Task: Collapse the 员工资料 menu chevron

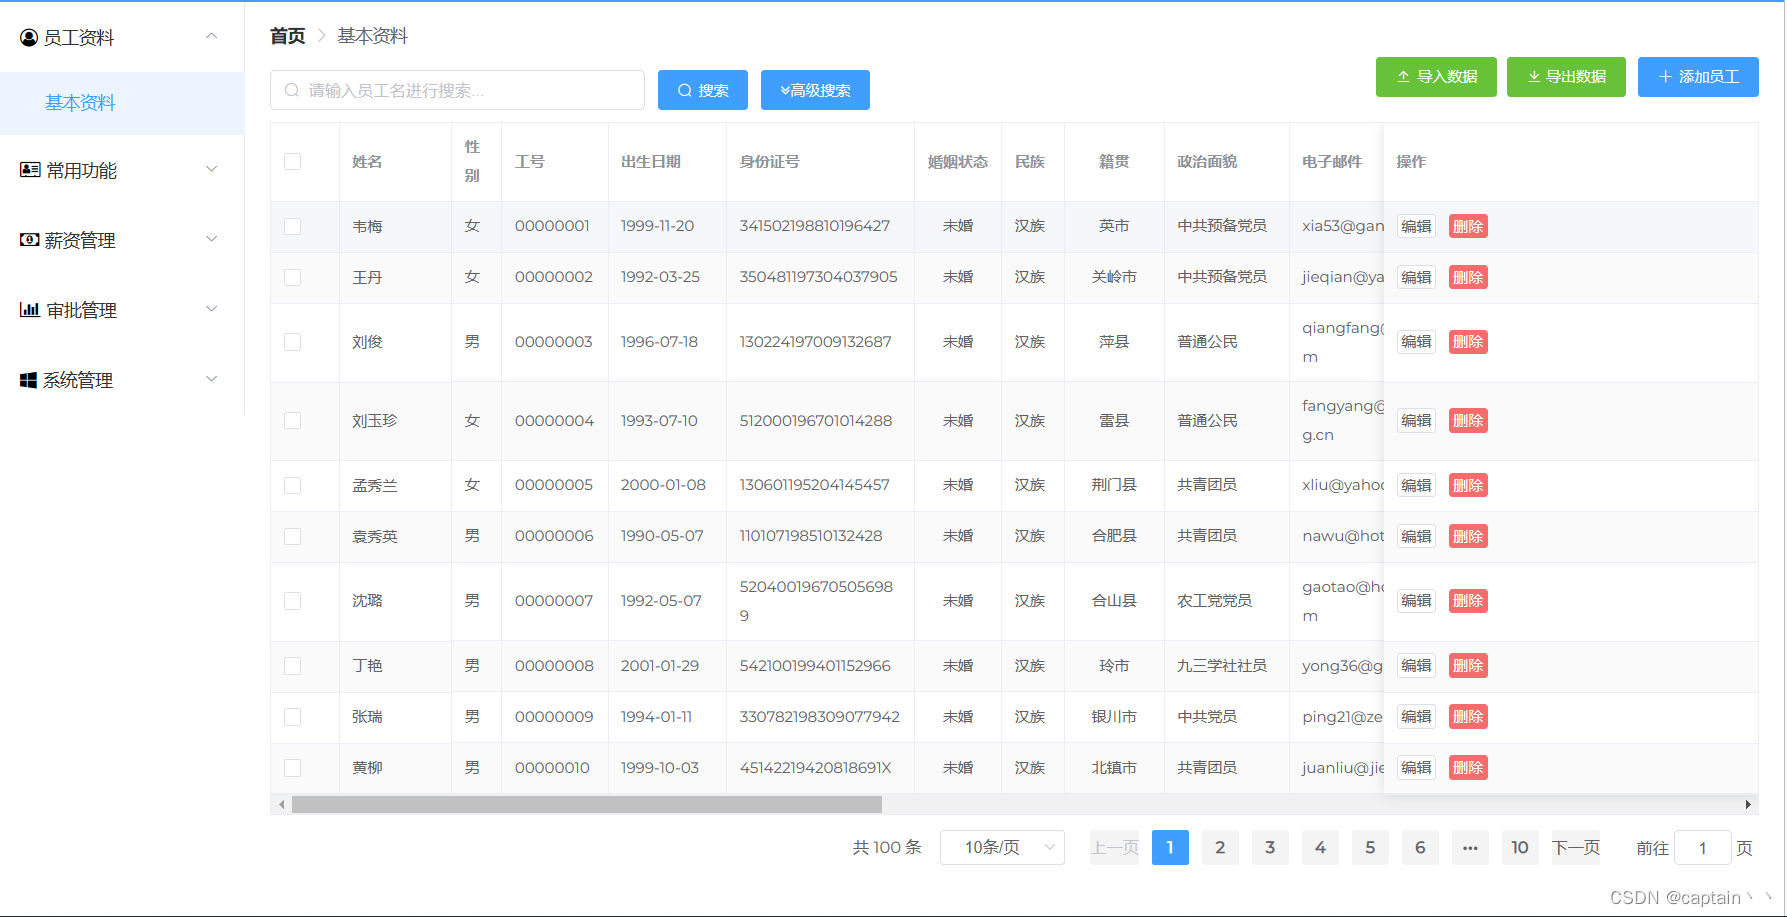Action: coord(211,36)
